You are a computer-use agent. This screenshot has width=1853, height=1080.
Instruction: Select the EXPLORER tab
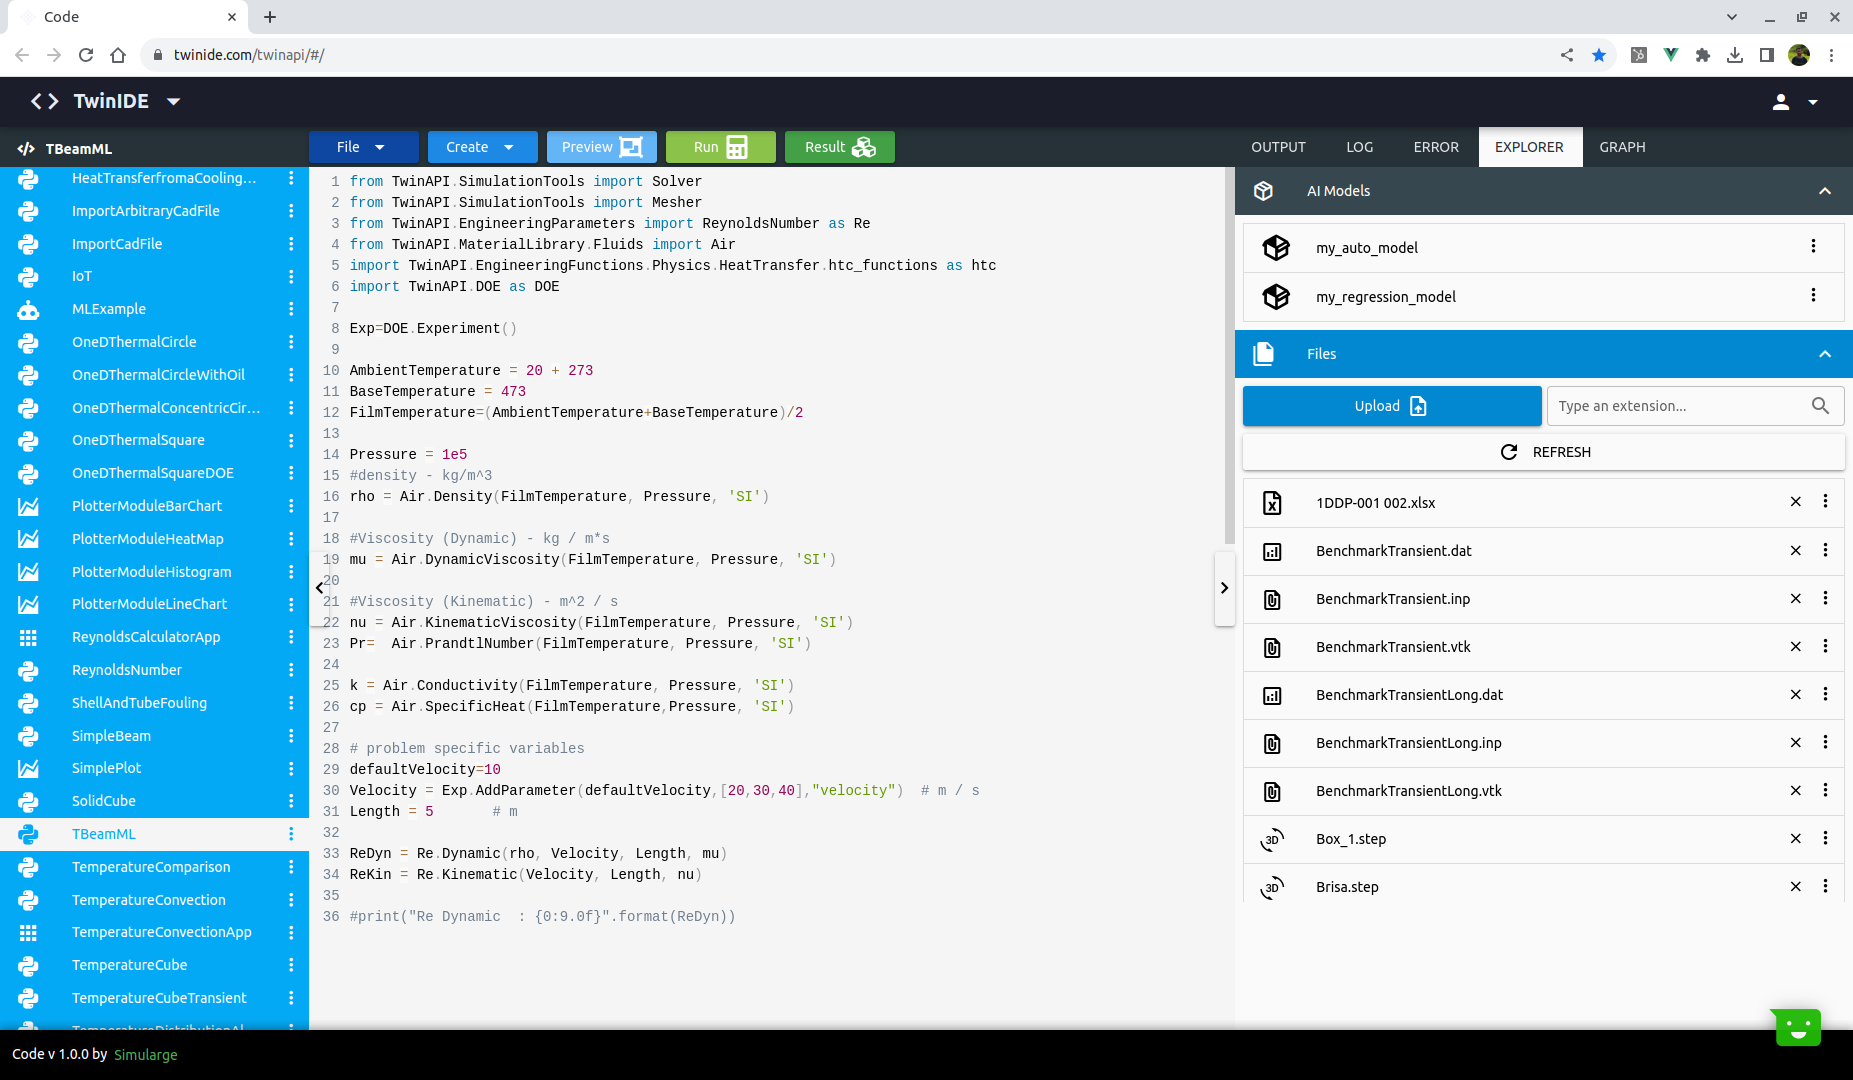click(1529, 147)
